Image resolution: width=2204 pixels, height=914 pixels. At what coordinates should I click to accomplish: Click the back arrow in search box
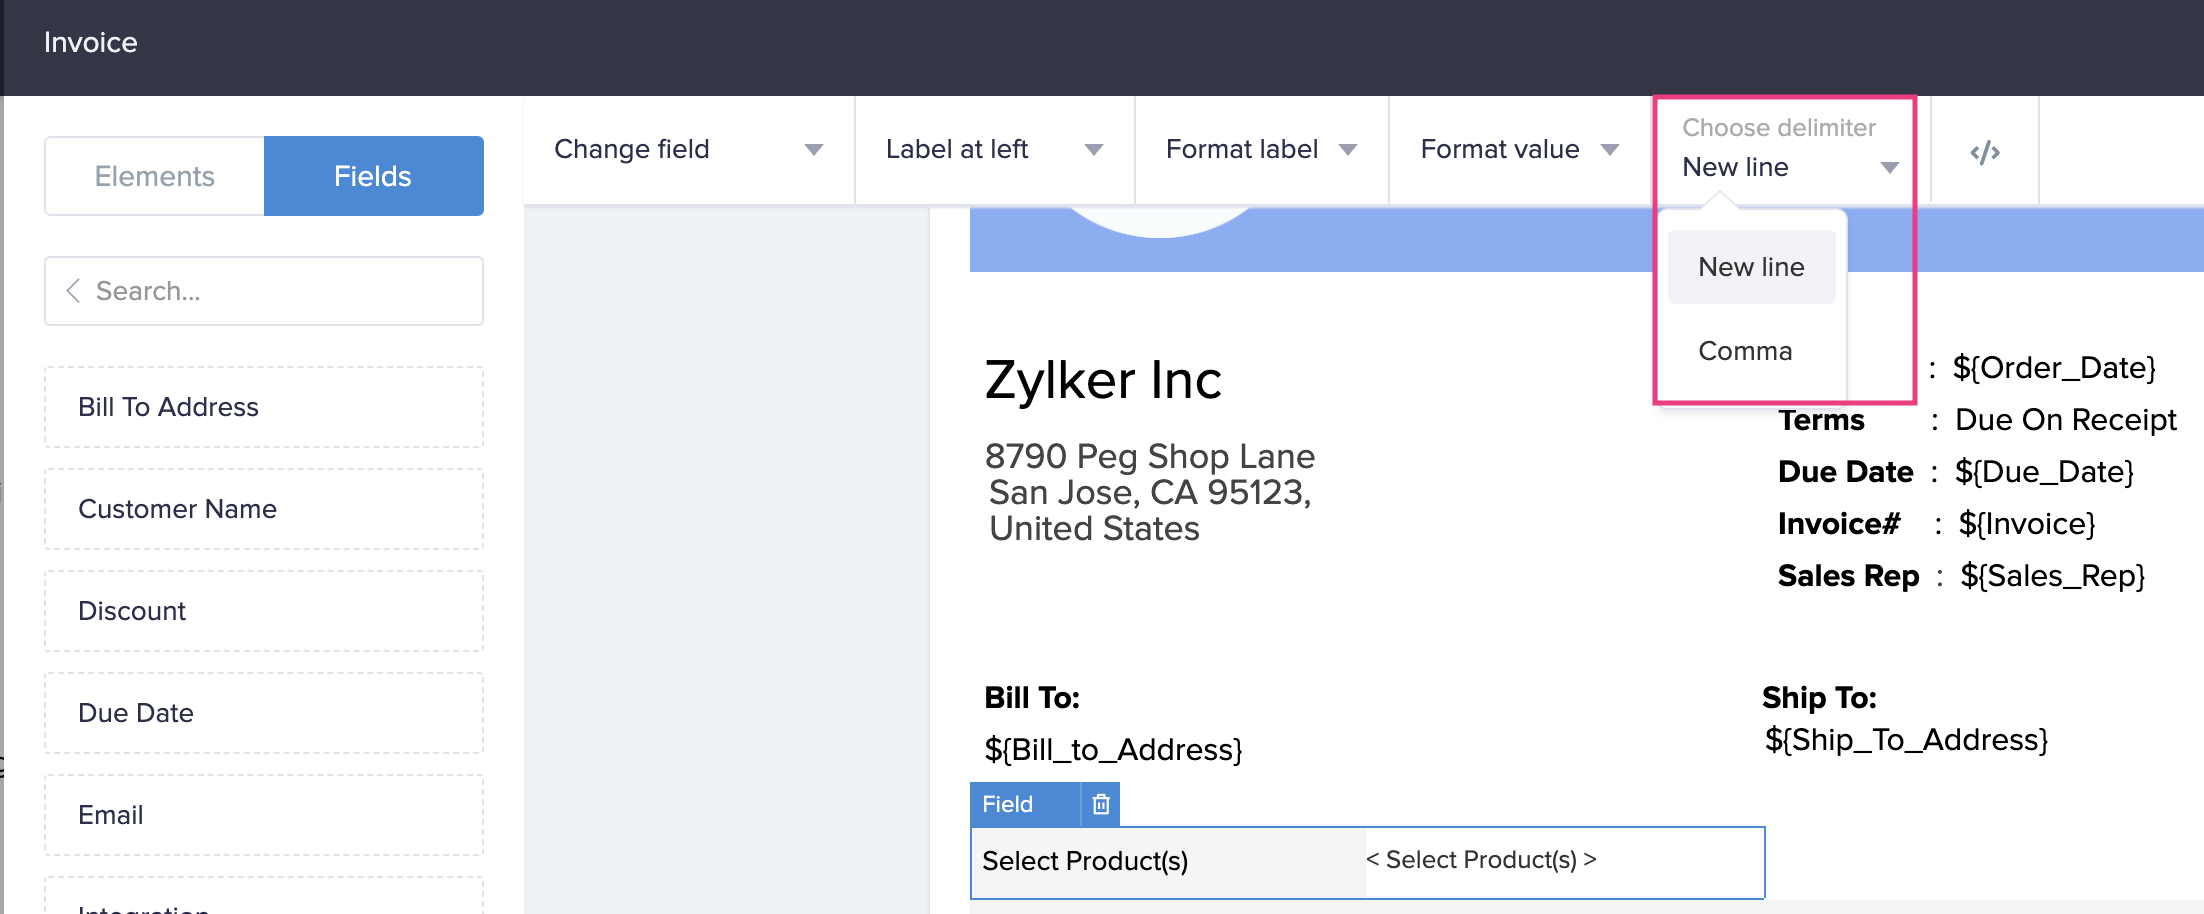[x=73, y=291]
